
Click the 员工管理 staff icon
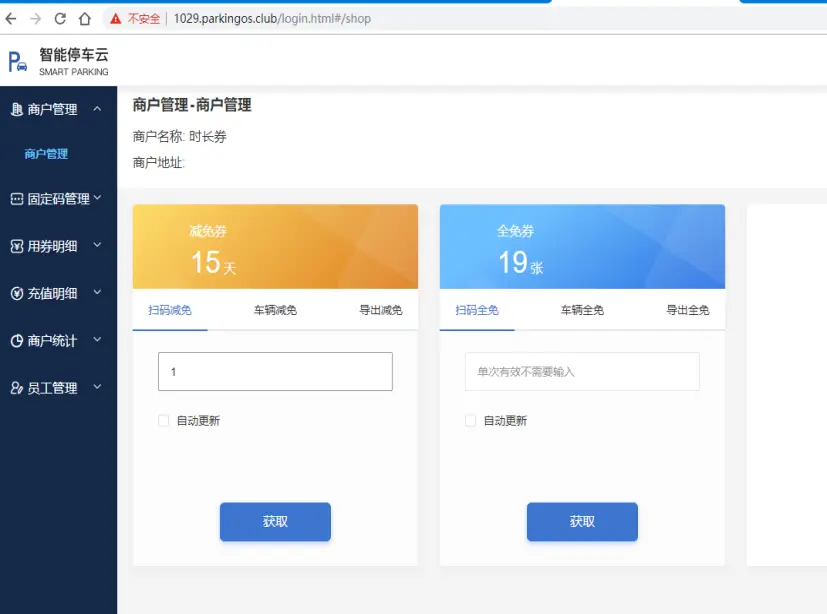(x=16, y=388)
